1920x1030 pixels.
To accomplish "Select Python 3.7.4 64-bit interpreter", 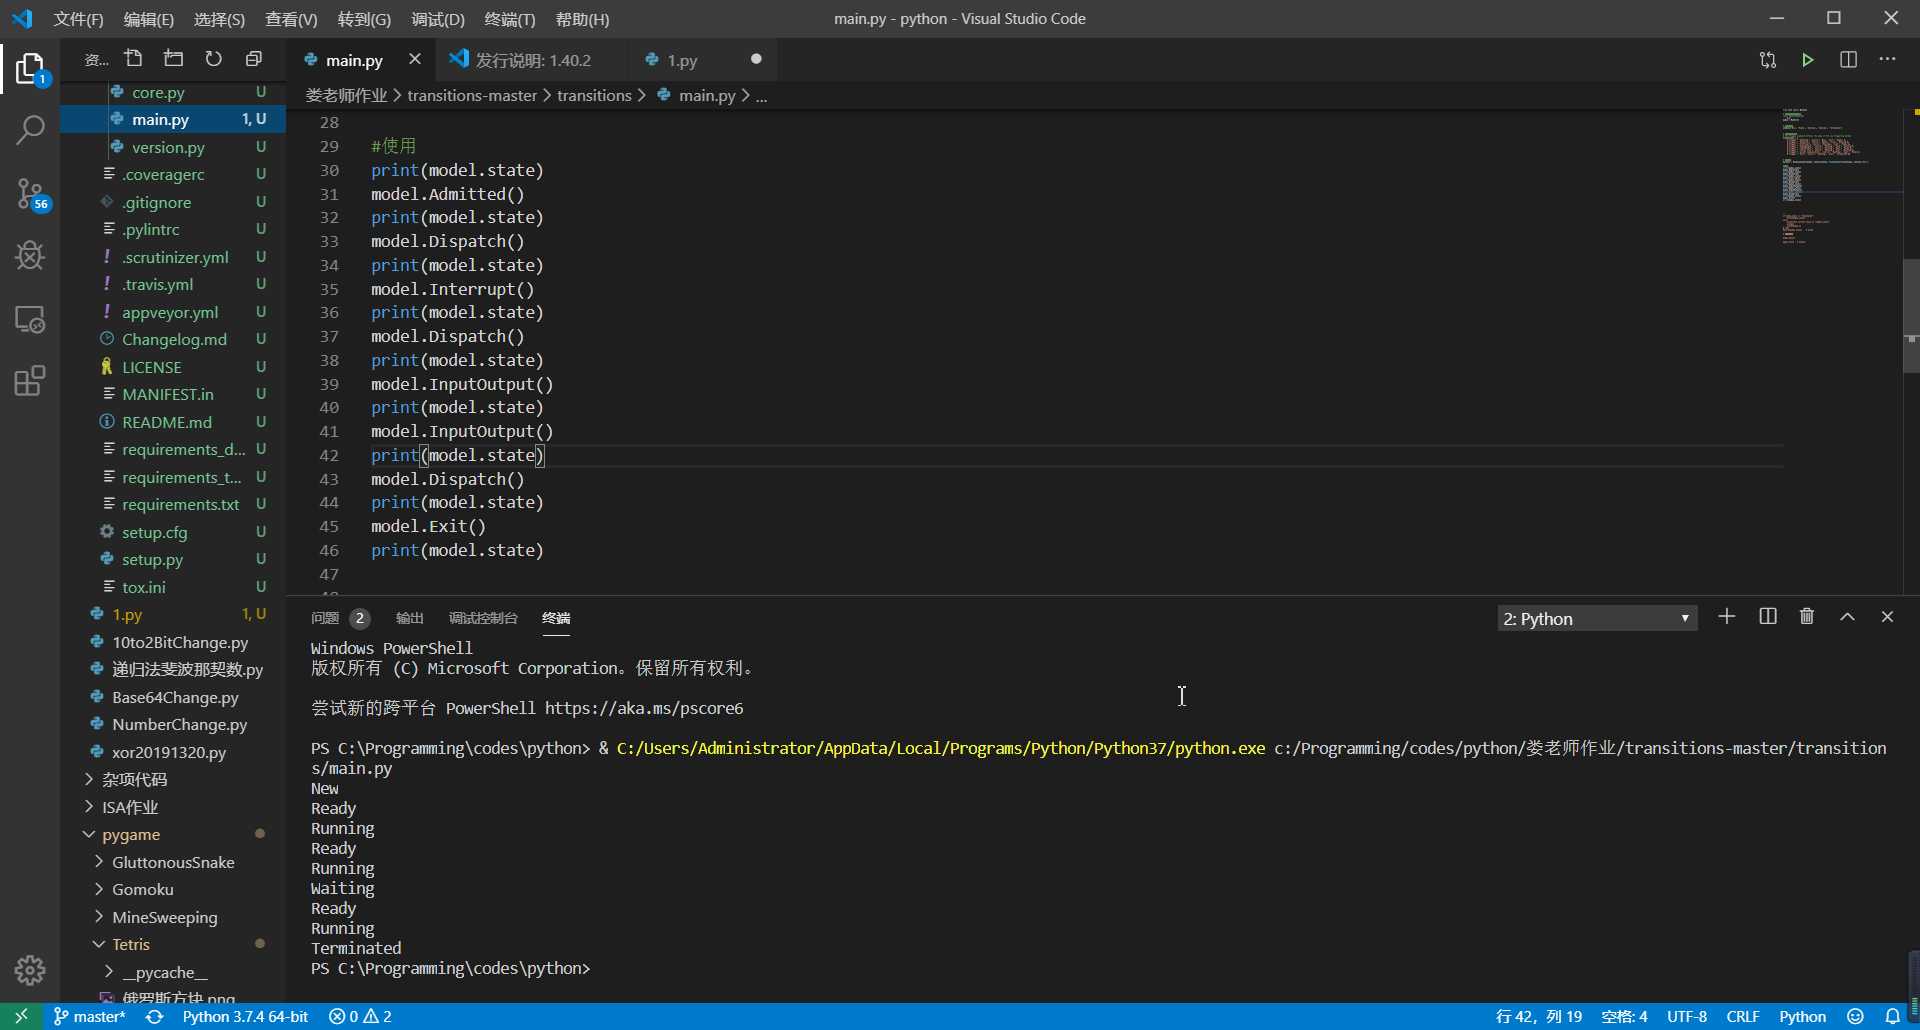I will 245,1016.
